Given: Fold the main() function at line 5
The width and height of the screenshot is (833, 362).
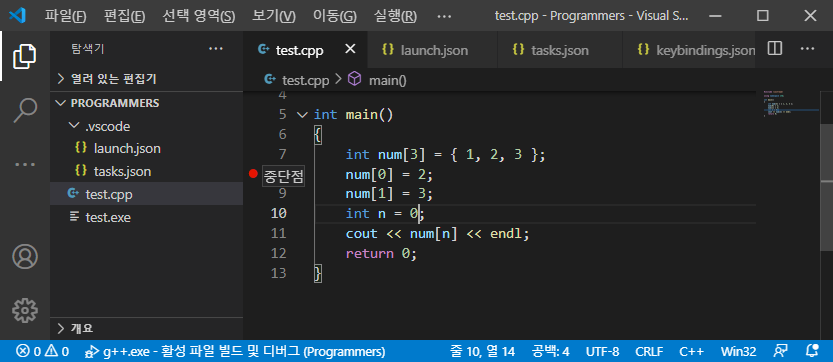Looking at the screenshot, I should (x=302, y=114).
